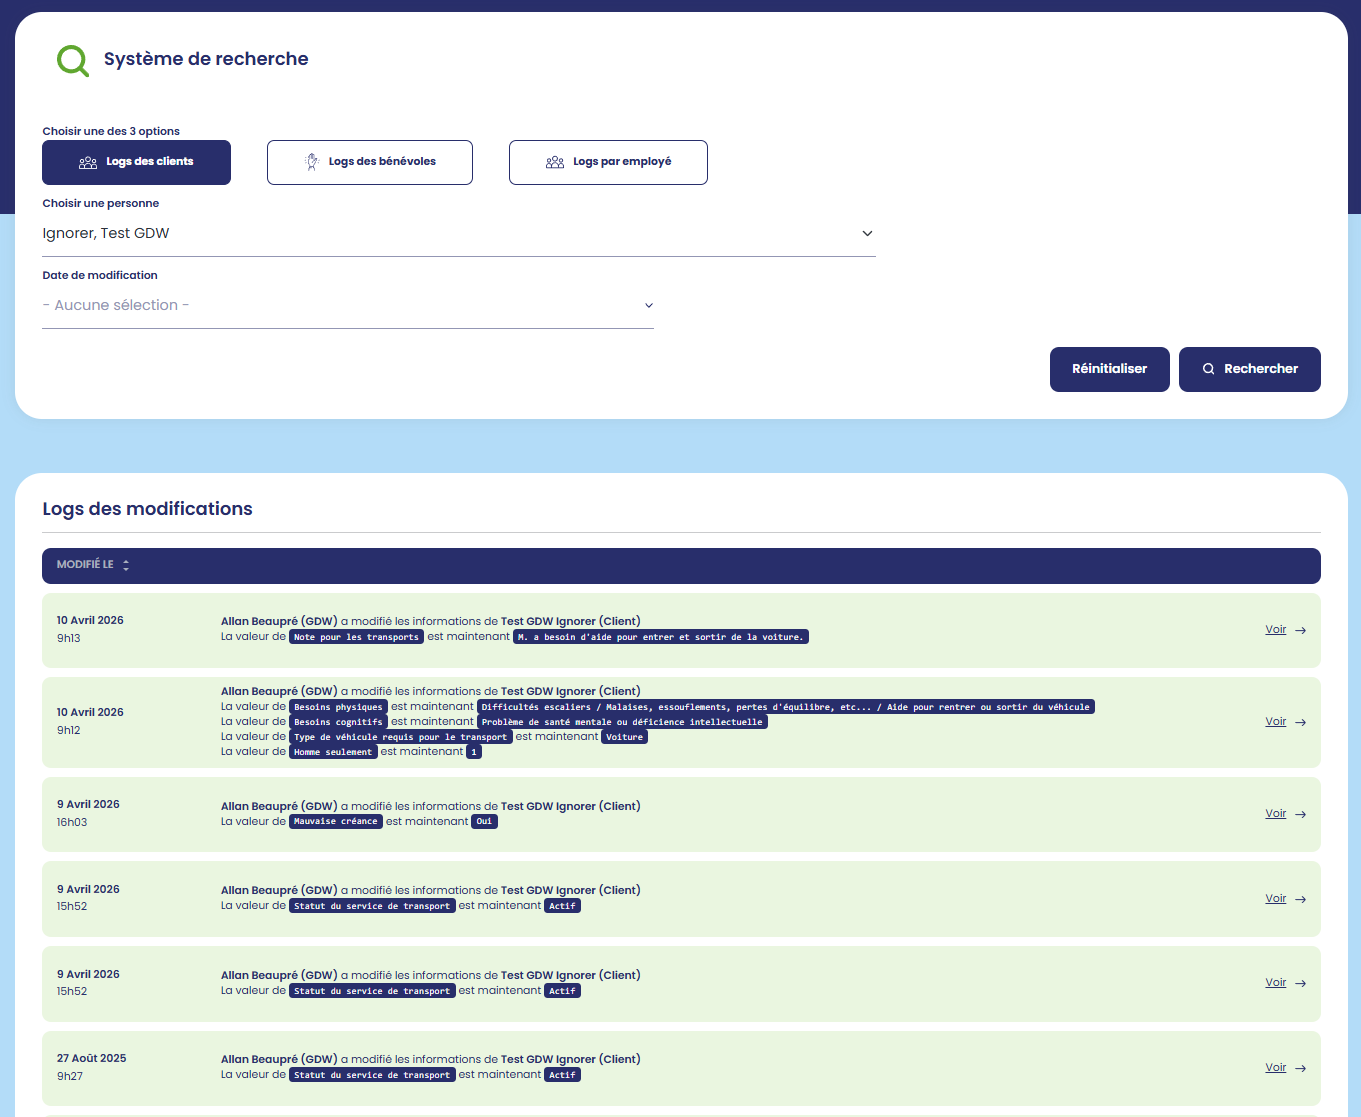1361x1117 pixels.
Task: Open Voir link for first 9 Avril 15h52 entry
Action: coord(1275,898)
